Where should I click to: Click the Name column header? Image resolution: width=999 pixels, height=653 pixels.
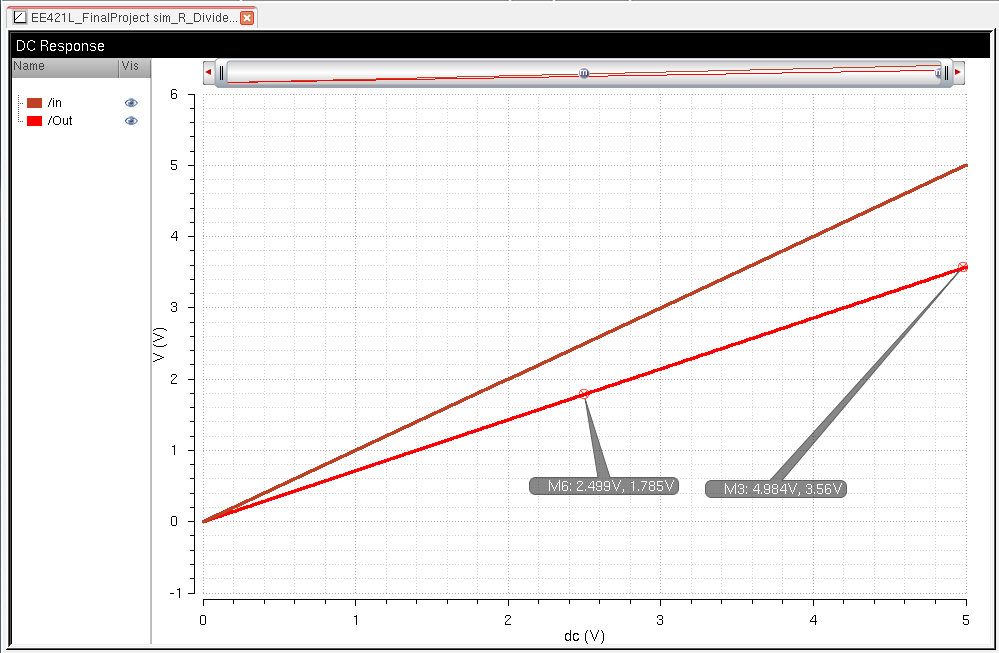65,67
